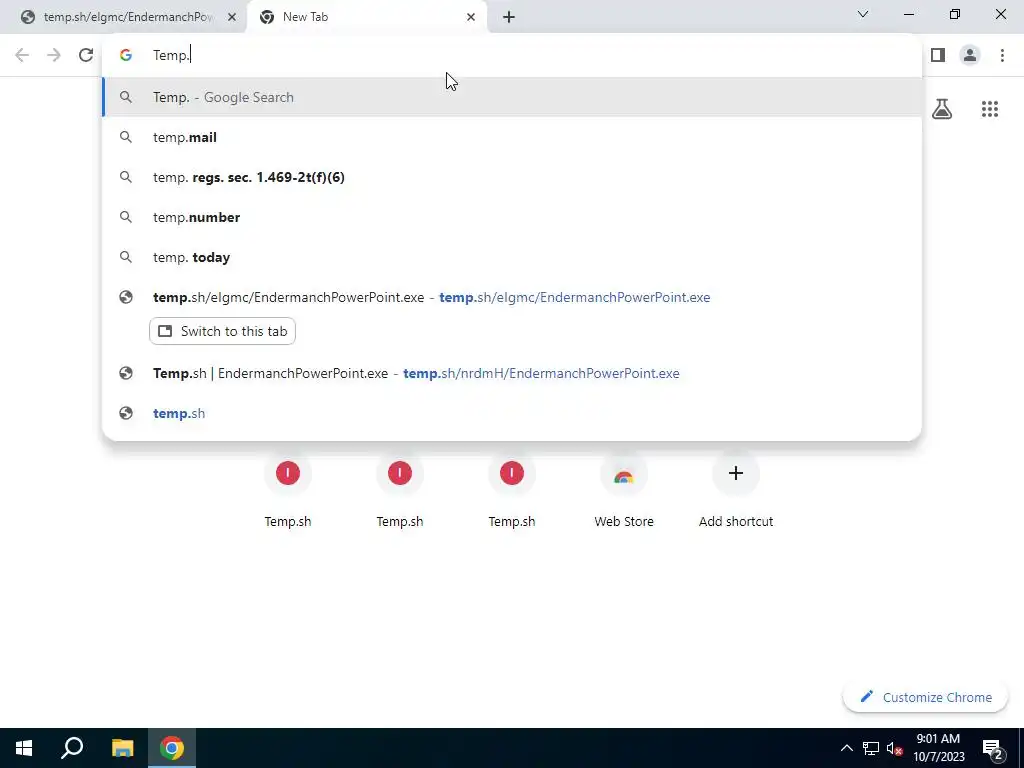Click Chrome icon in taskbar
Screen dimensions: 1024x768
tap(172, 748)
